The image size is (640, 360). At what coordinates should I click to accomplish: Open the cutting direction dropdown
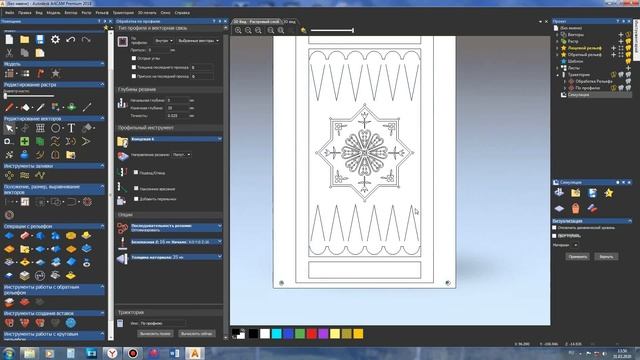pos(181,155)
